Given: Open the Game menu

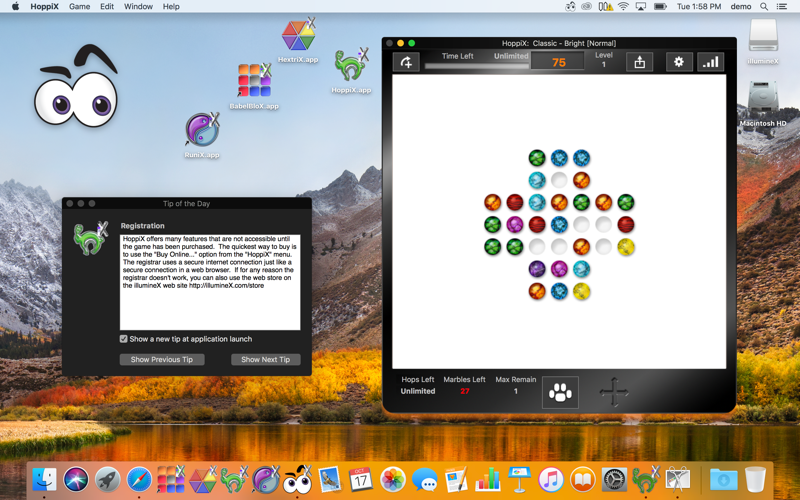Looking at the screenshot, I should click(x=79, y=7).
